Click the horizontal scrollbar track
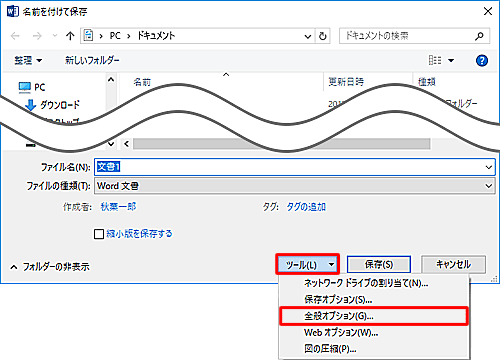This screenshot has width=500, height=360. [x=282, y=144]
